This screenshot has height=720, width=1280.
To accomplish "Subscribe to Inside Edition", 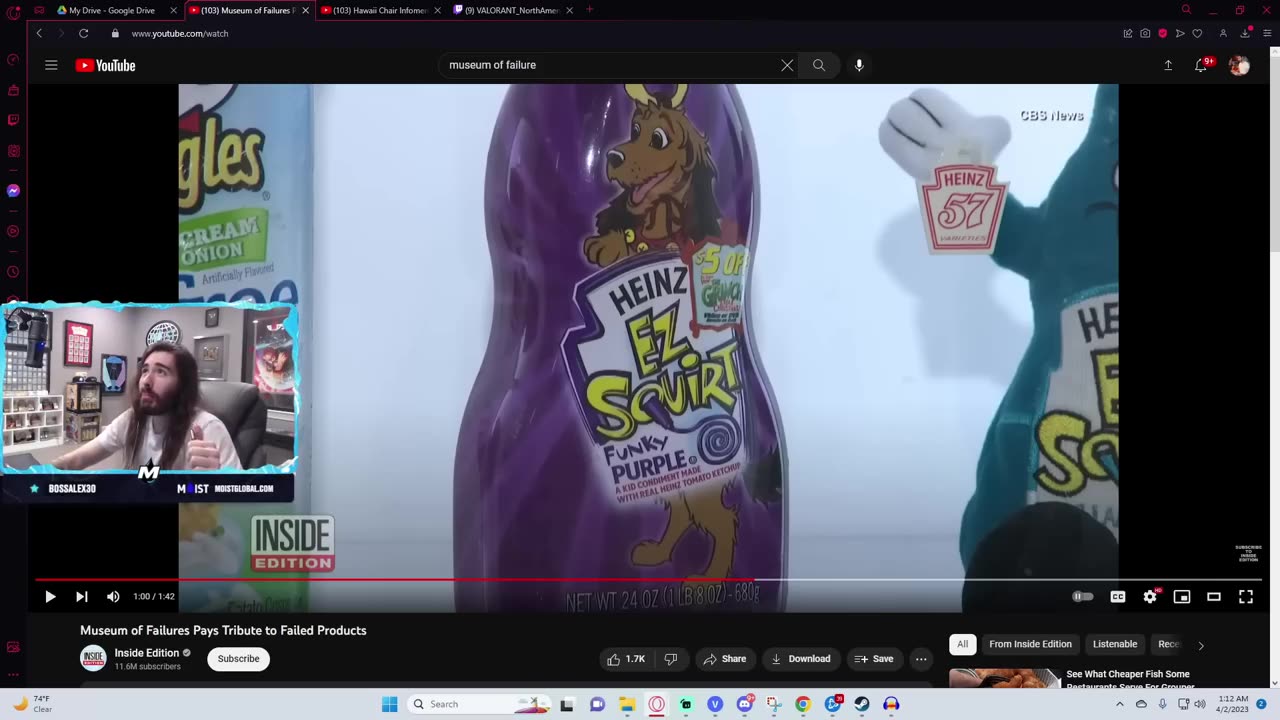I will [x=238, y=659].
